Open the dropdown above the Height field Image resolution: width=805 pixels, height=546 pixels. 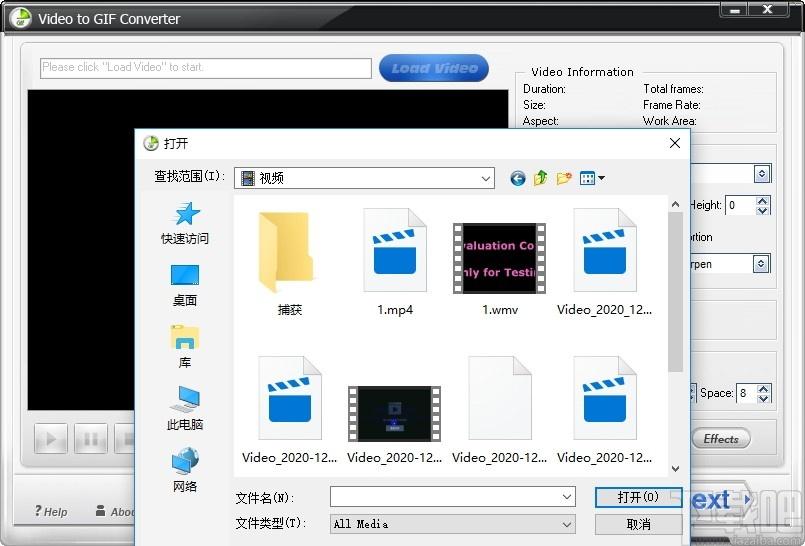[x=762, y=173]
